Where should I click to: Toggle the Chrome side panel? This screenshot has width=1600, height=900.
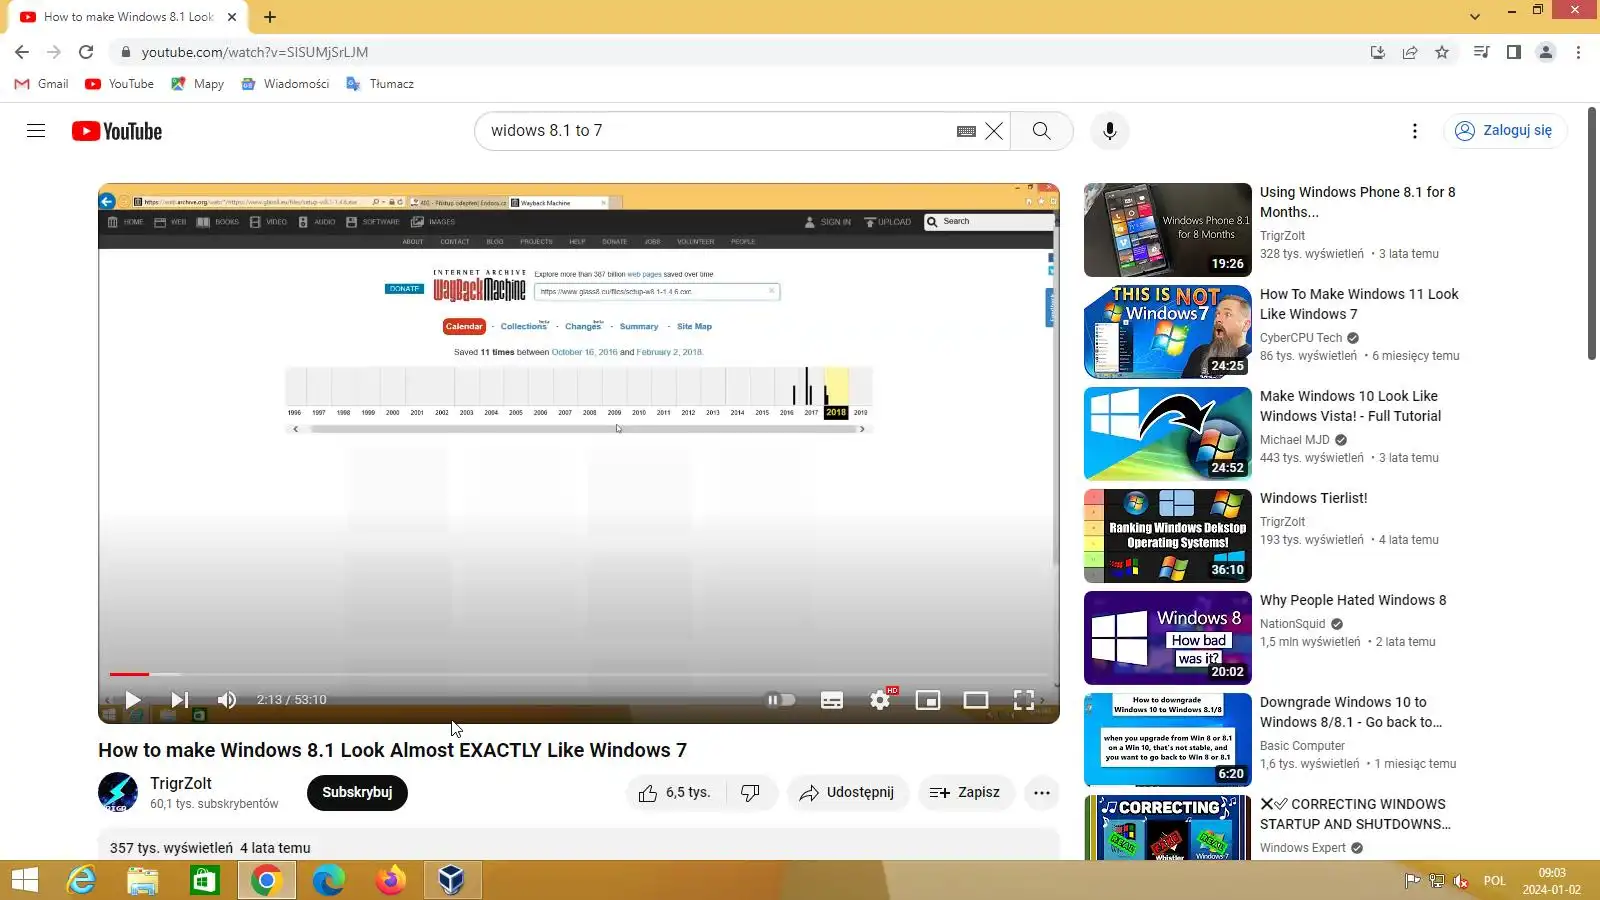click(1514, 52)
